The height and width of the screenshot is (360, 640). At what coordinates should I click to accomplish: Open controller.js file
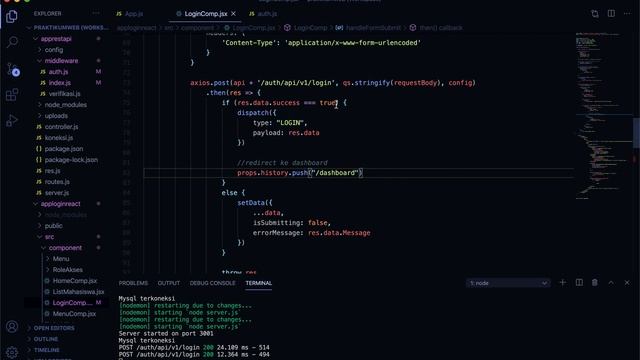[61, 127]
